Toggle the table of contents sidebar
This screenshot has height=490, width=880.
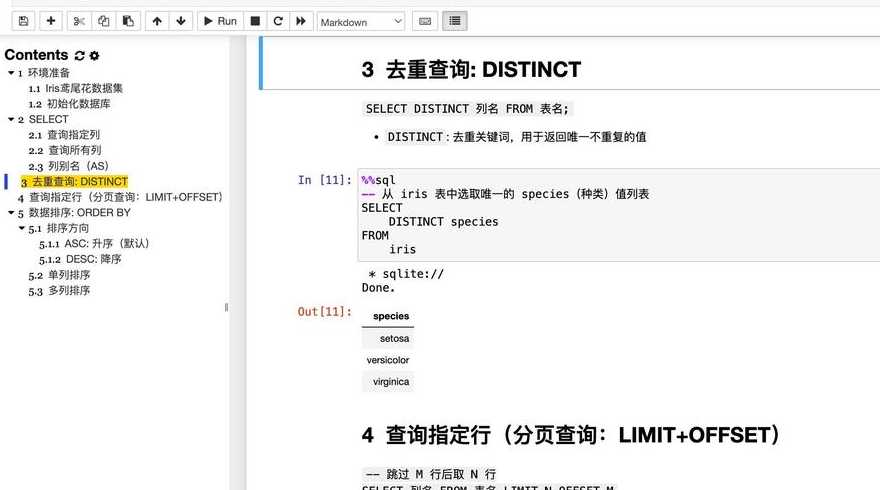point(455,21)
